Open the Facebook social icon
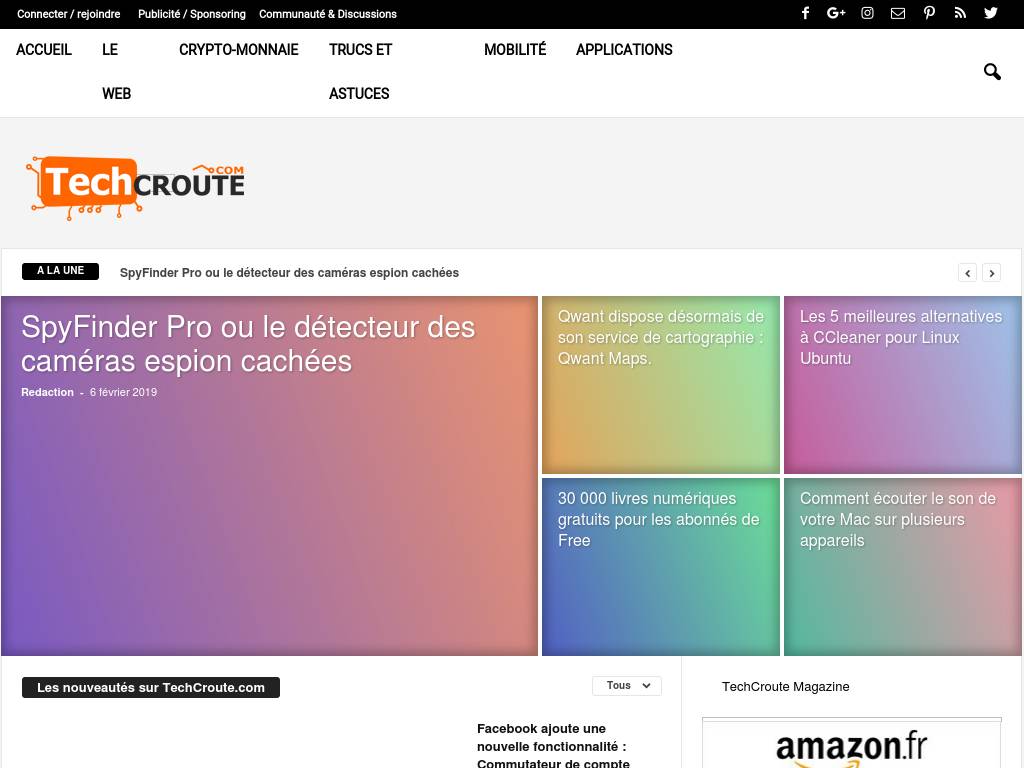 coord(805,13)
